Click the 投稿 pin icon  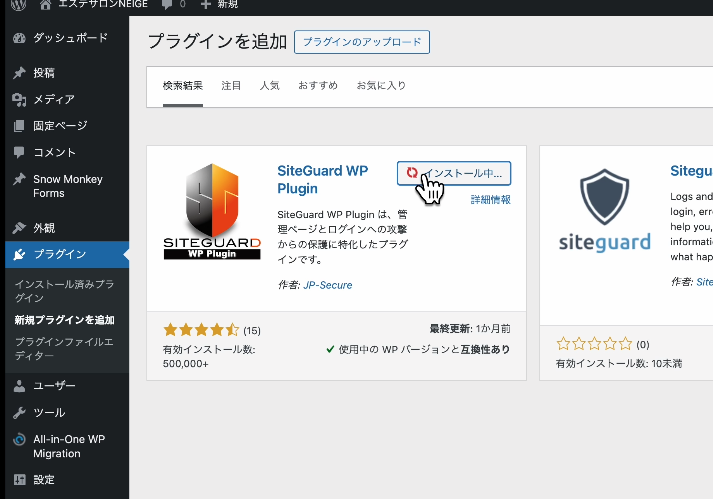[x=19, y=73]
